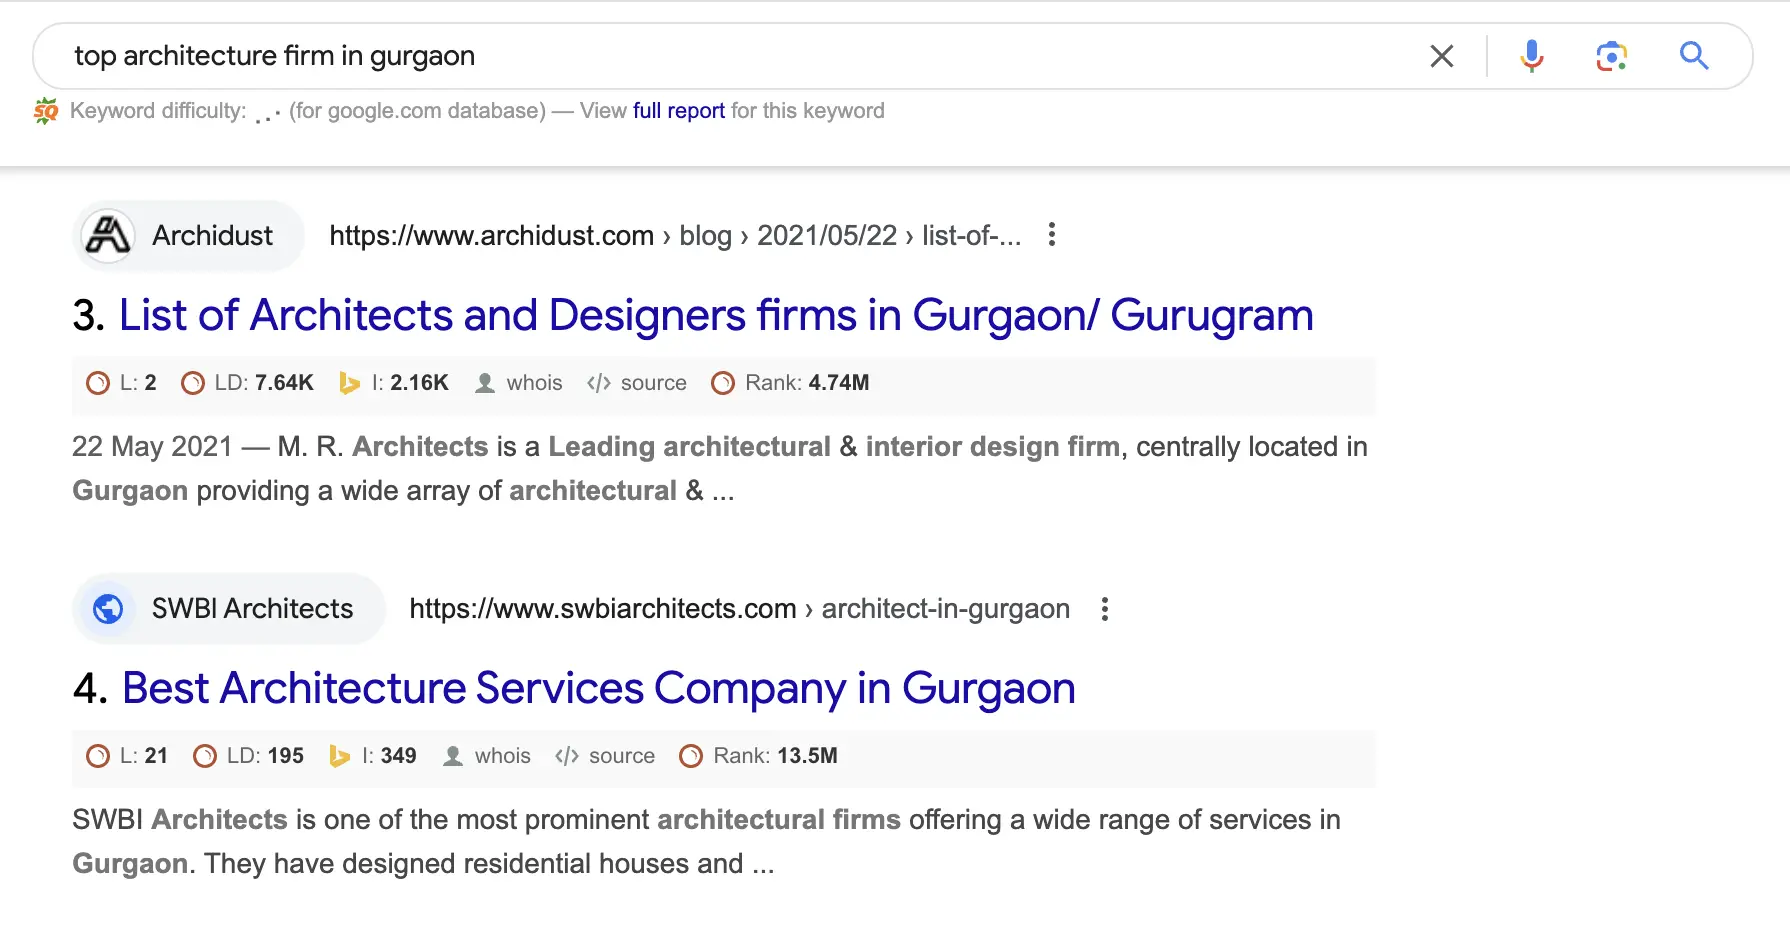
Task: Open List of Architects and Designers result
Action: coord(715,316)
